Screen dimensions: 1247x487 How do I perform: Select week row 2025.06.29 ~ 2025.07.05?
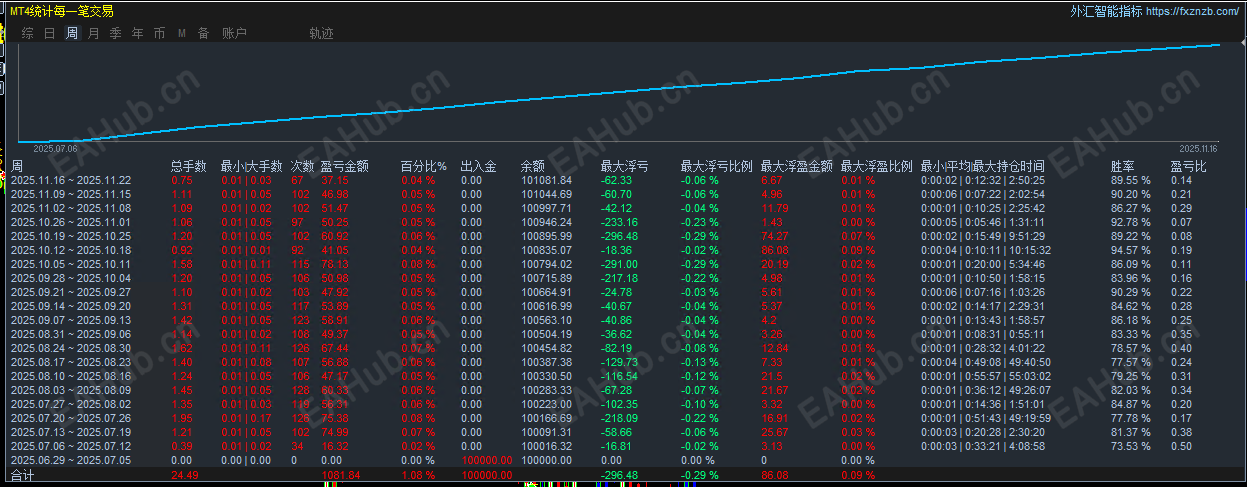pos(71,460)
